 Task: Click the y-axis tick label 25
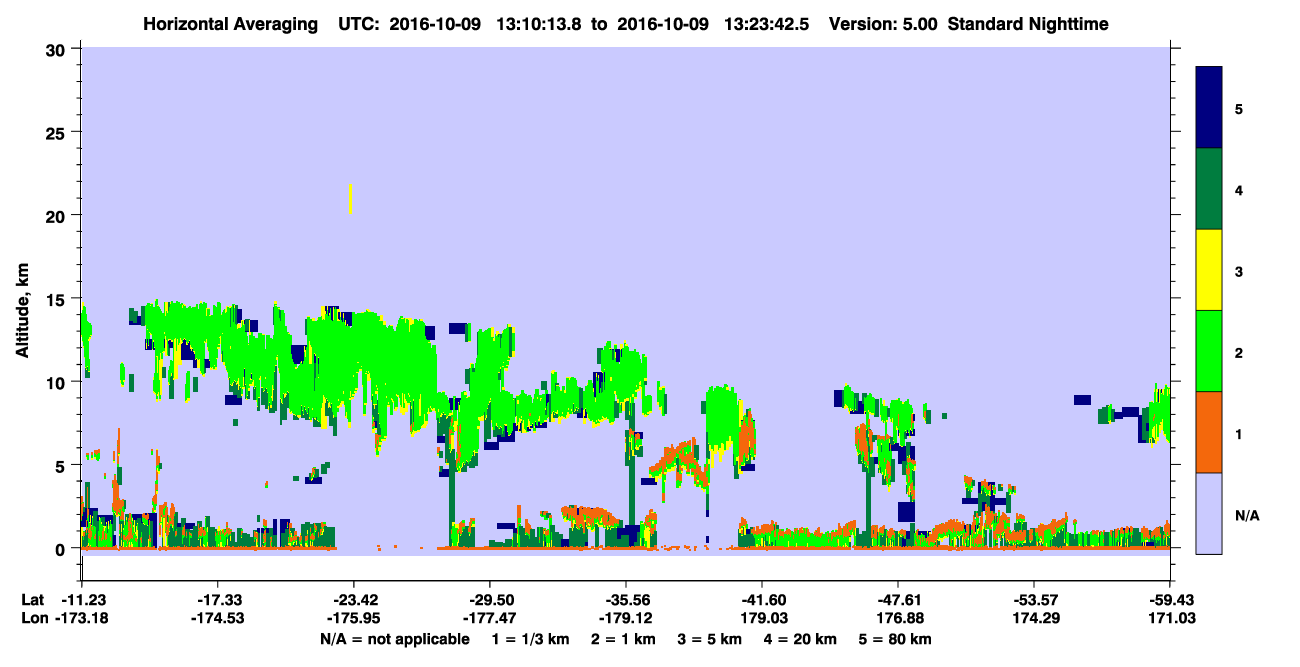(57, 132)
